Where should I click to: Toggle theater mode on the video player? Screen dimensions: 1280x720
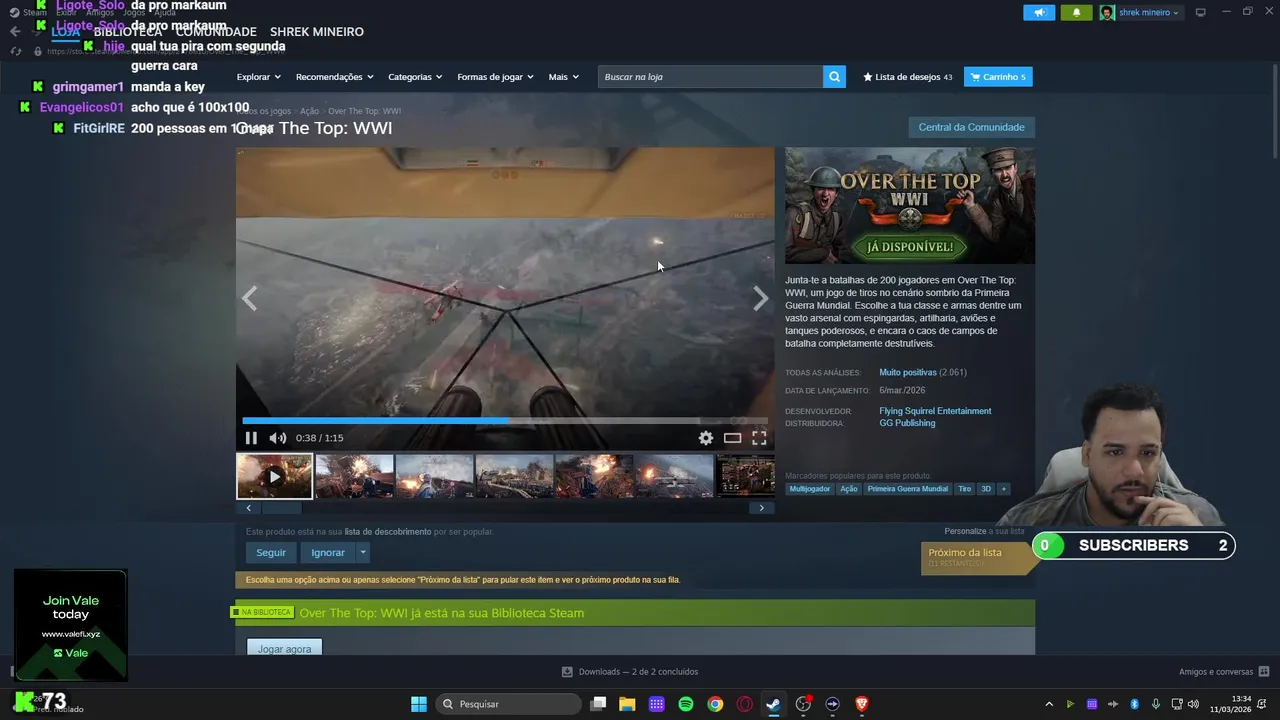pos(733,438)
